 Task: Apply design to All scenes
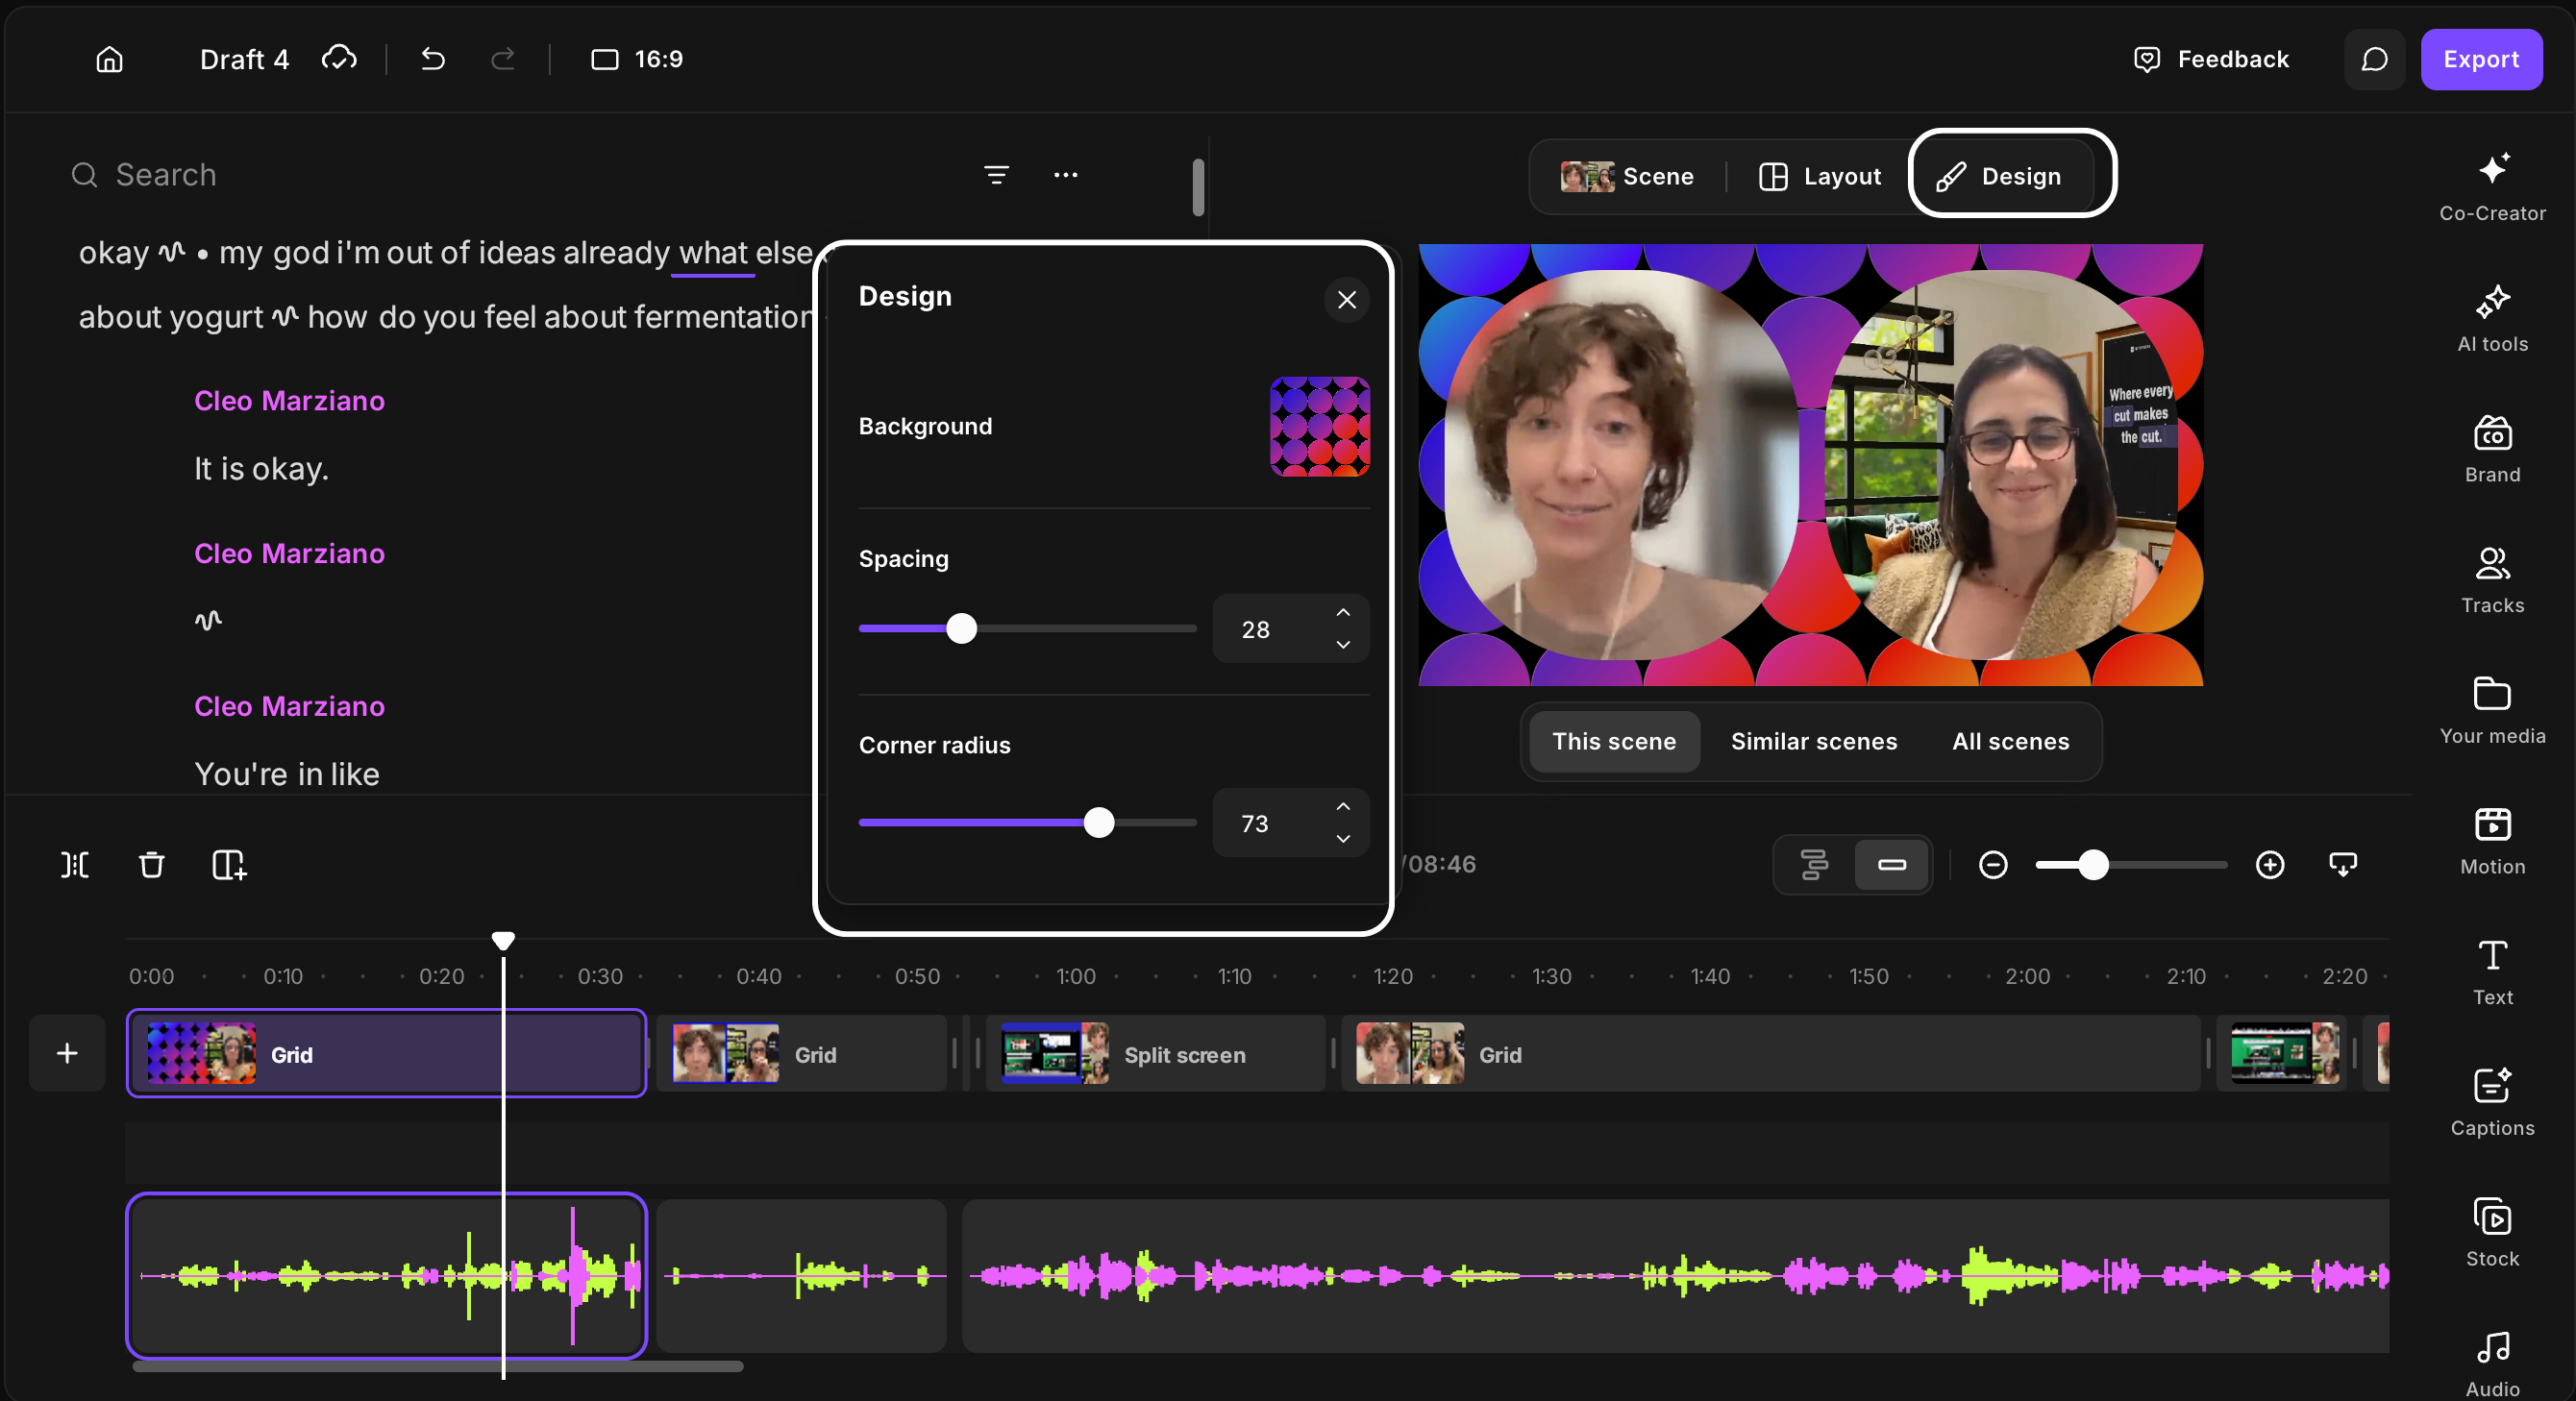(x=2010, y=741)
